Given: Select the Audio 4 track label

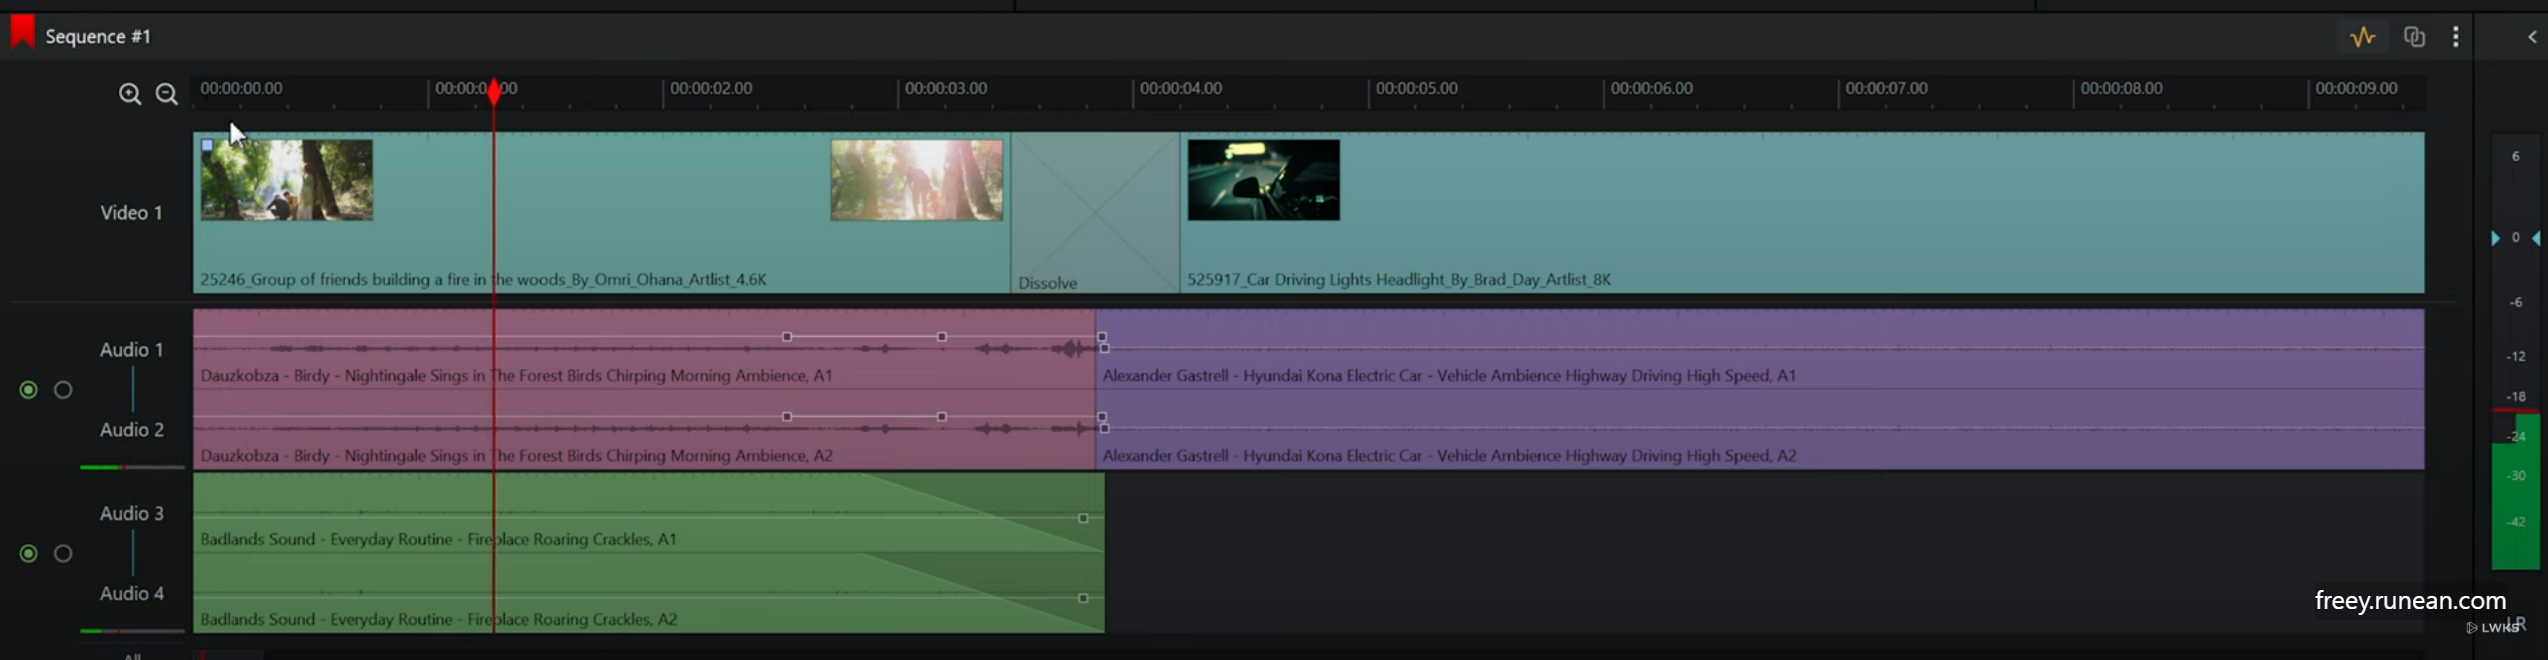Looking at the screenshot, I should click(x=131, y=594).
